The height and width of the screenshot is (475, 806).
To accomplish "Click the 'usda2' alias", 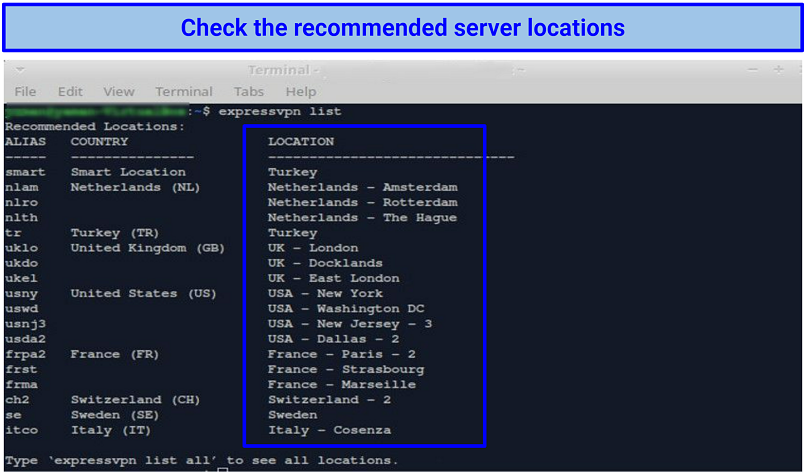I will tap(25, 339).
